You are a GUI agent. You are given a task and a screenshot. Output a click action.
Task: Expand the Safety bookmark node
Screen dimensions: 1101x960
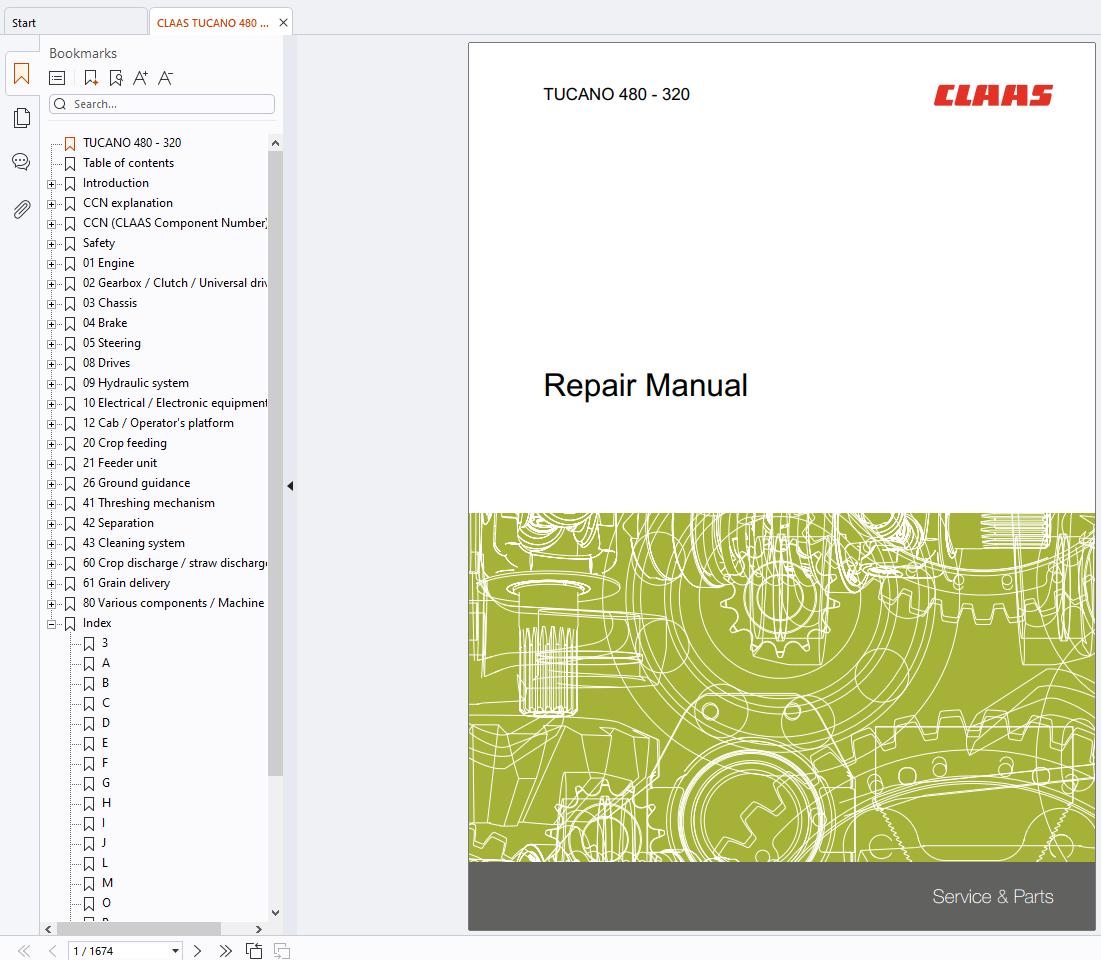[x=51, y=244]
